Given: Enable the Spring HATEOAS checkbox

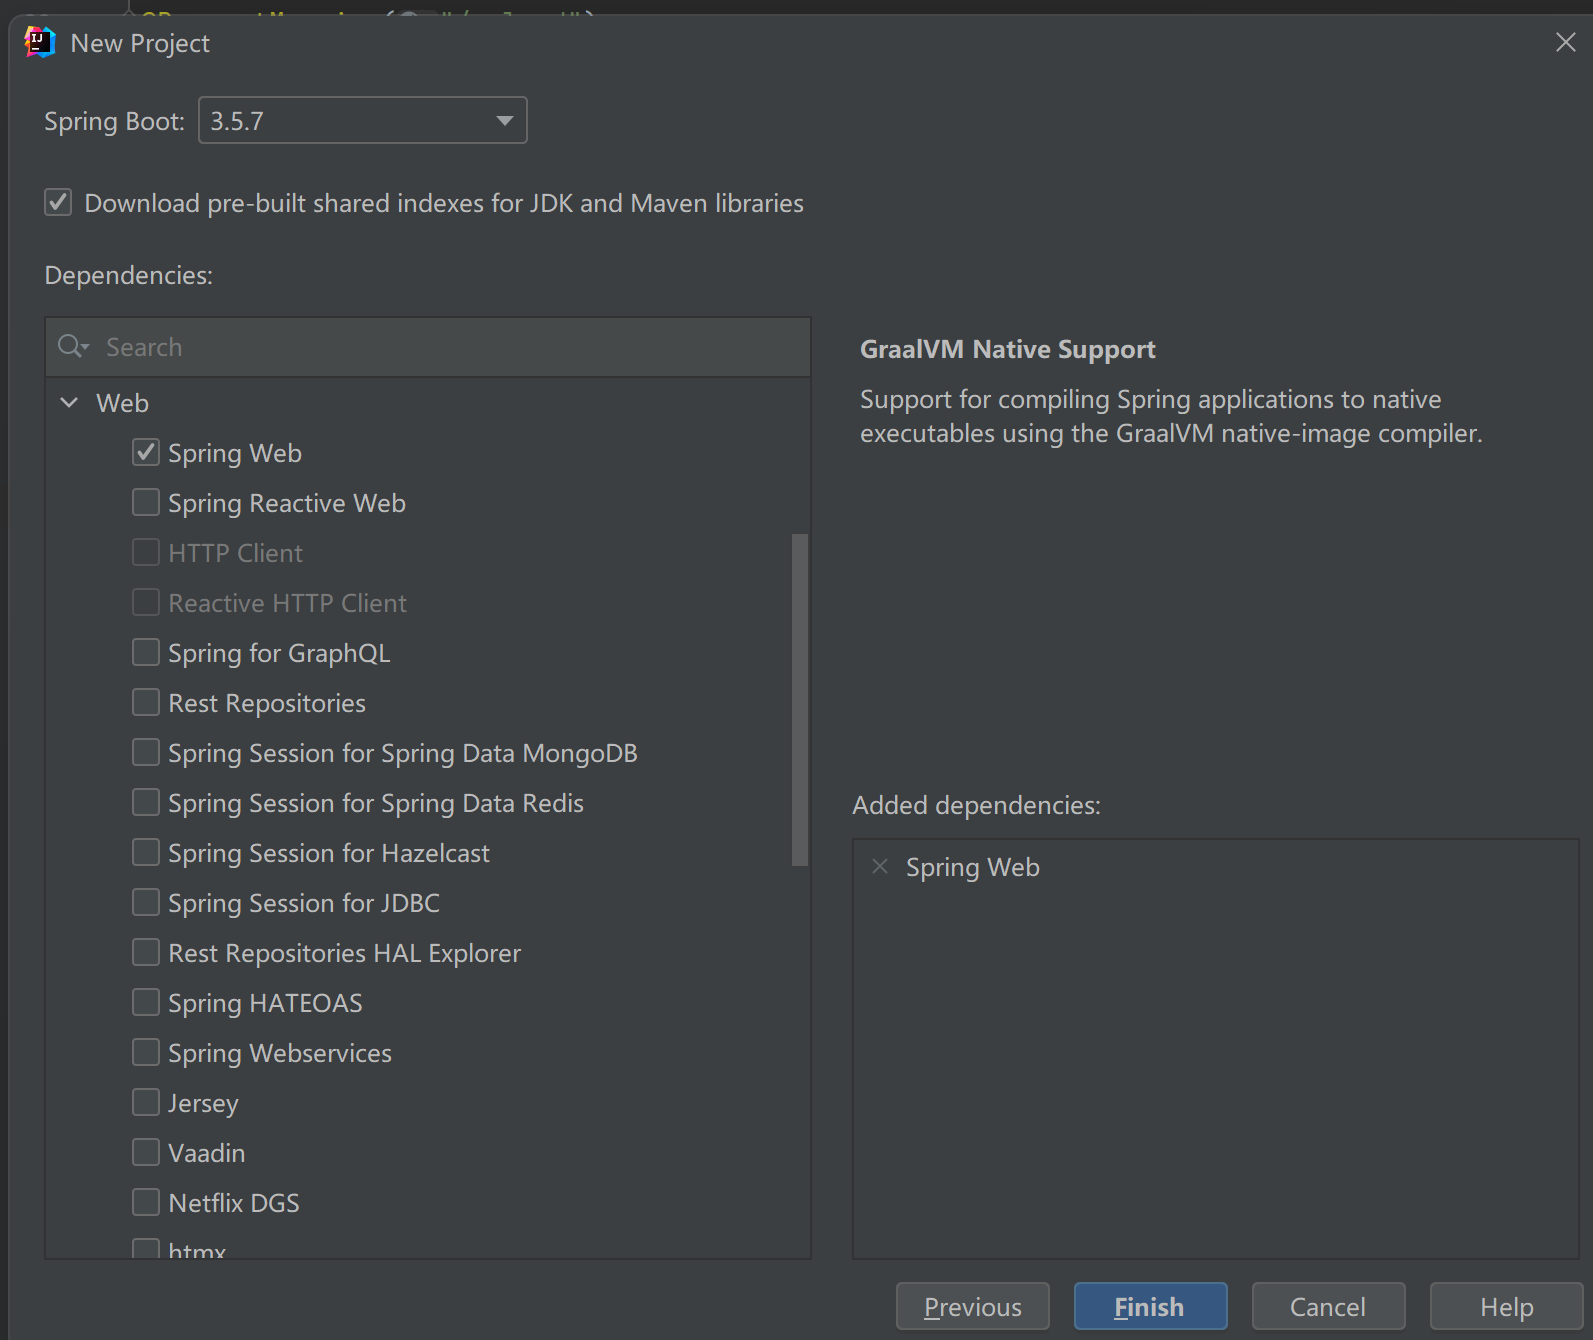Looking at the screenshot, I should pyautogui.click(x=146, y=1002).
